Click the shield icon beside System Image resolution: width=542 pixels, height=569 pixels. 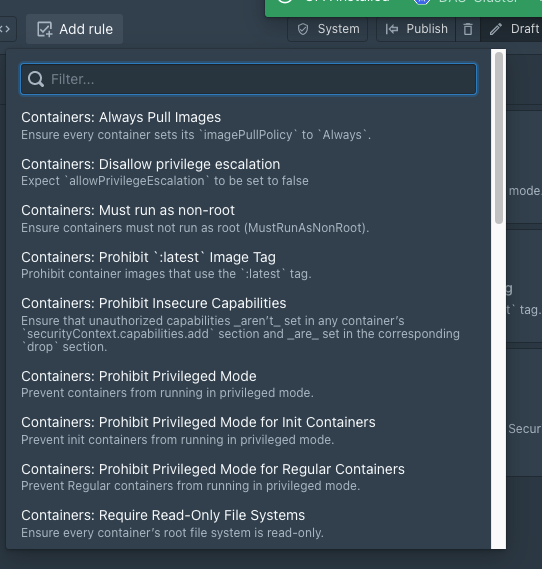tap(303, 29)
